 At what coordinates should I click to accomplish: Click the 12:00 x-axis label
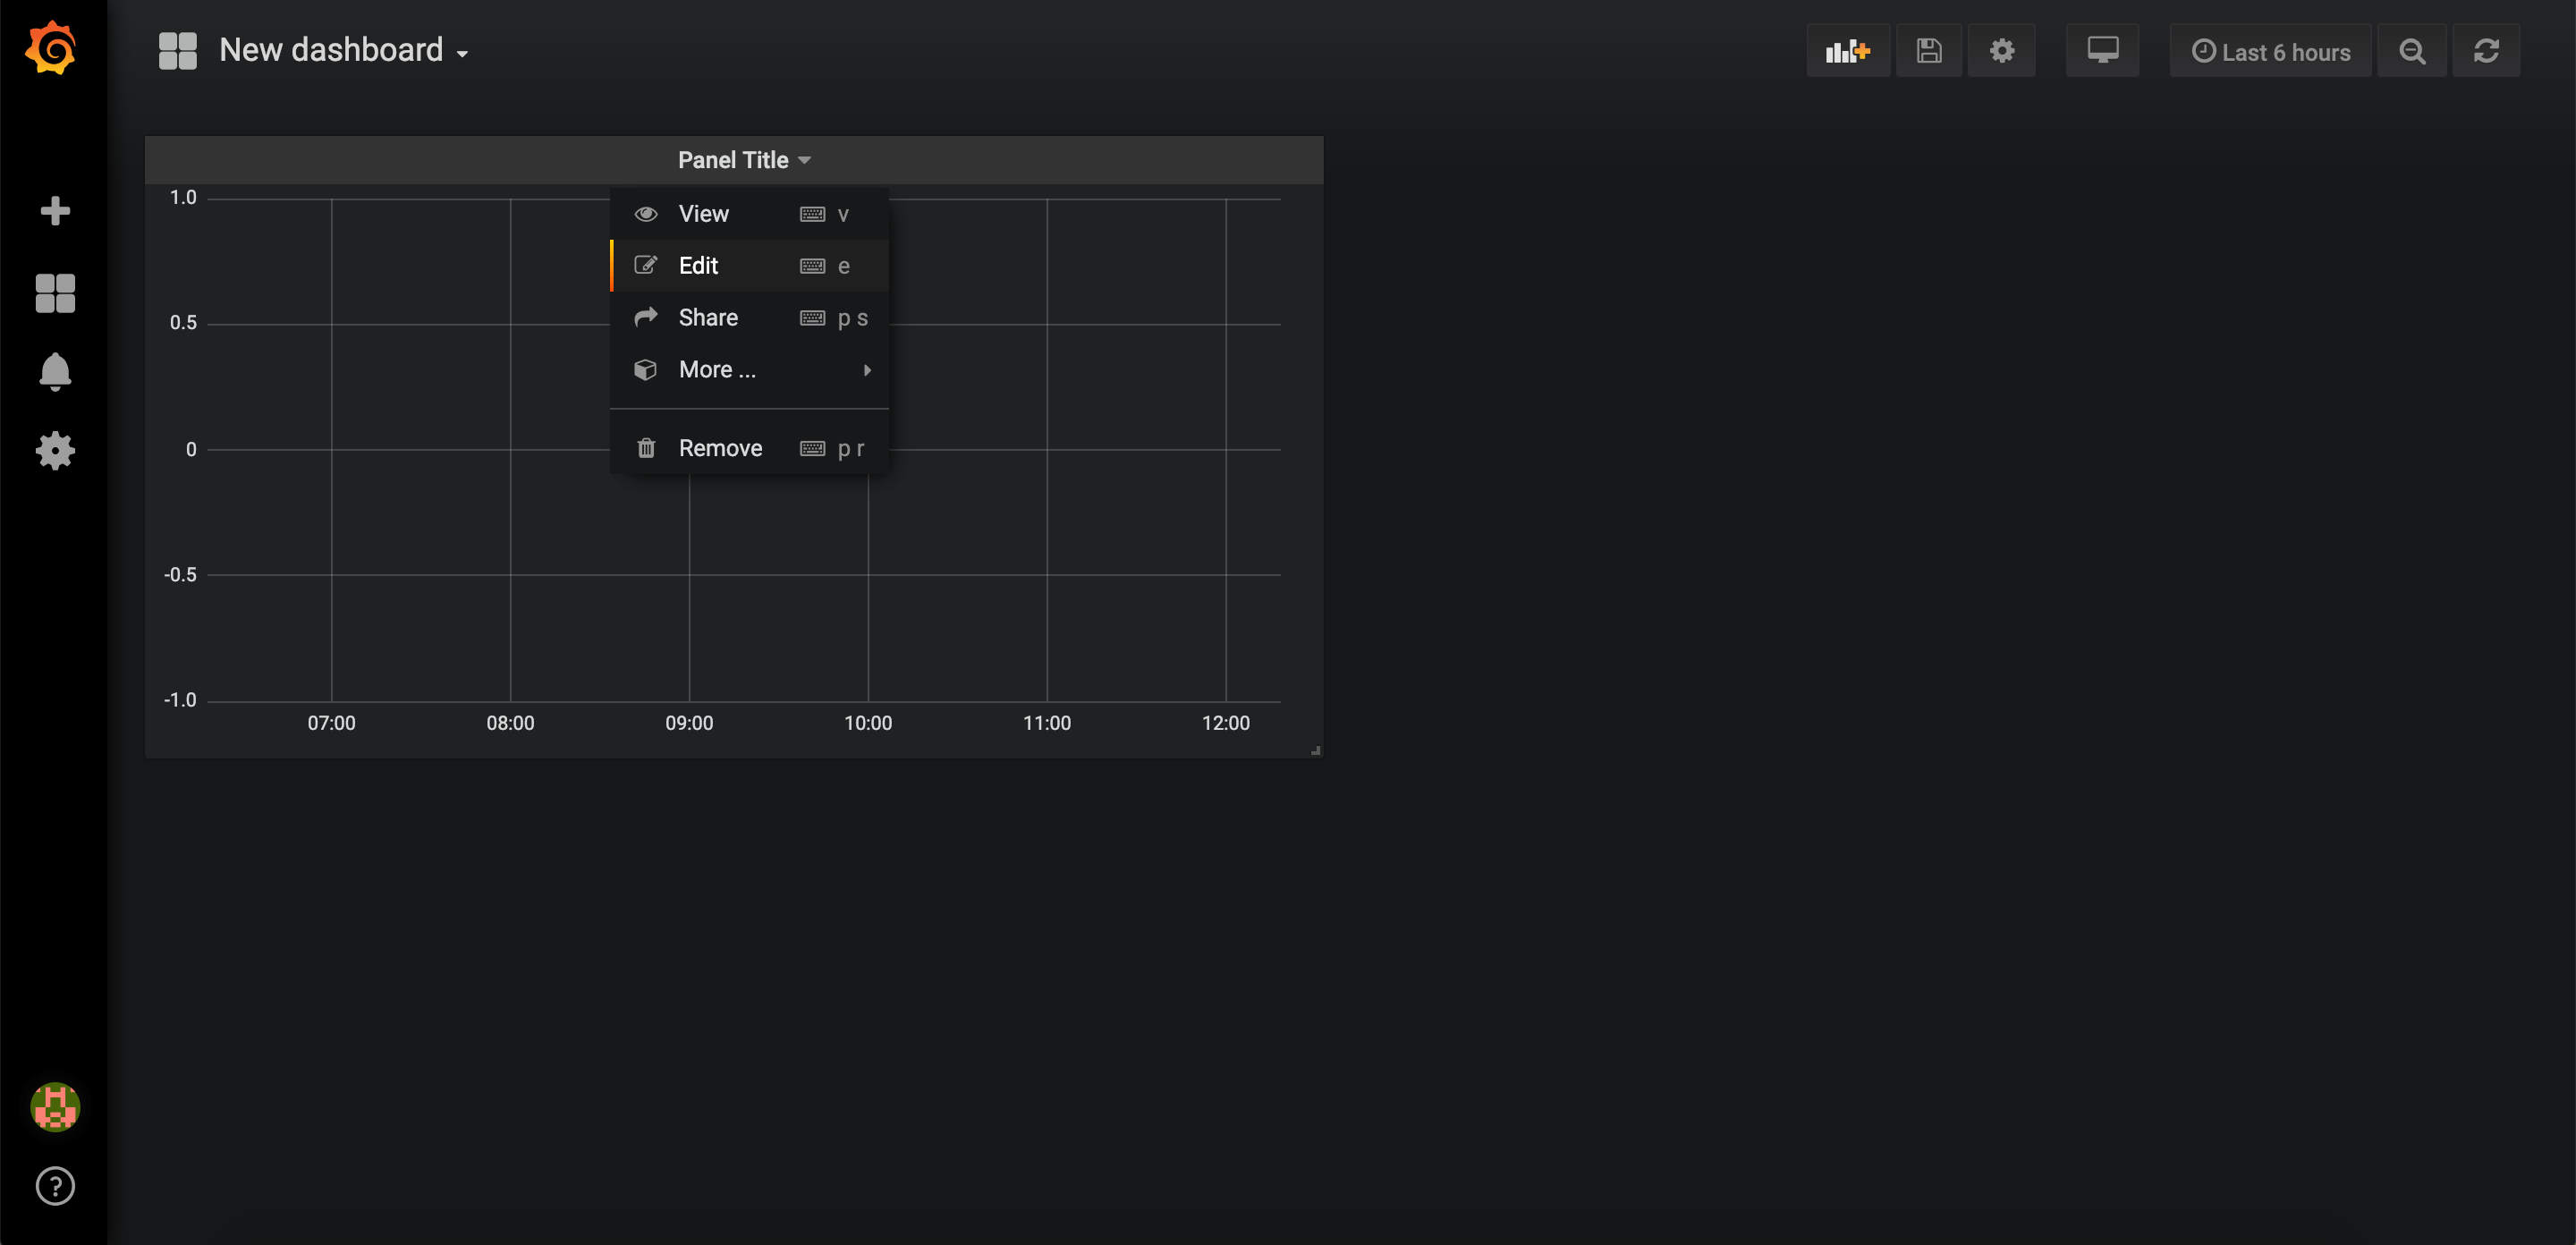1225,723
